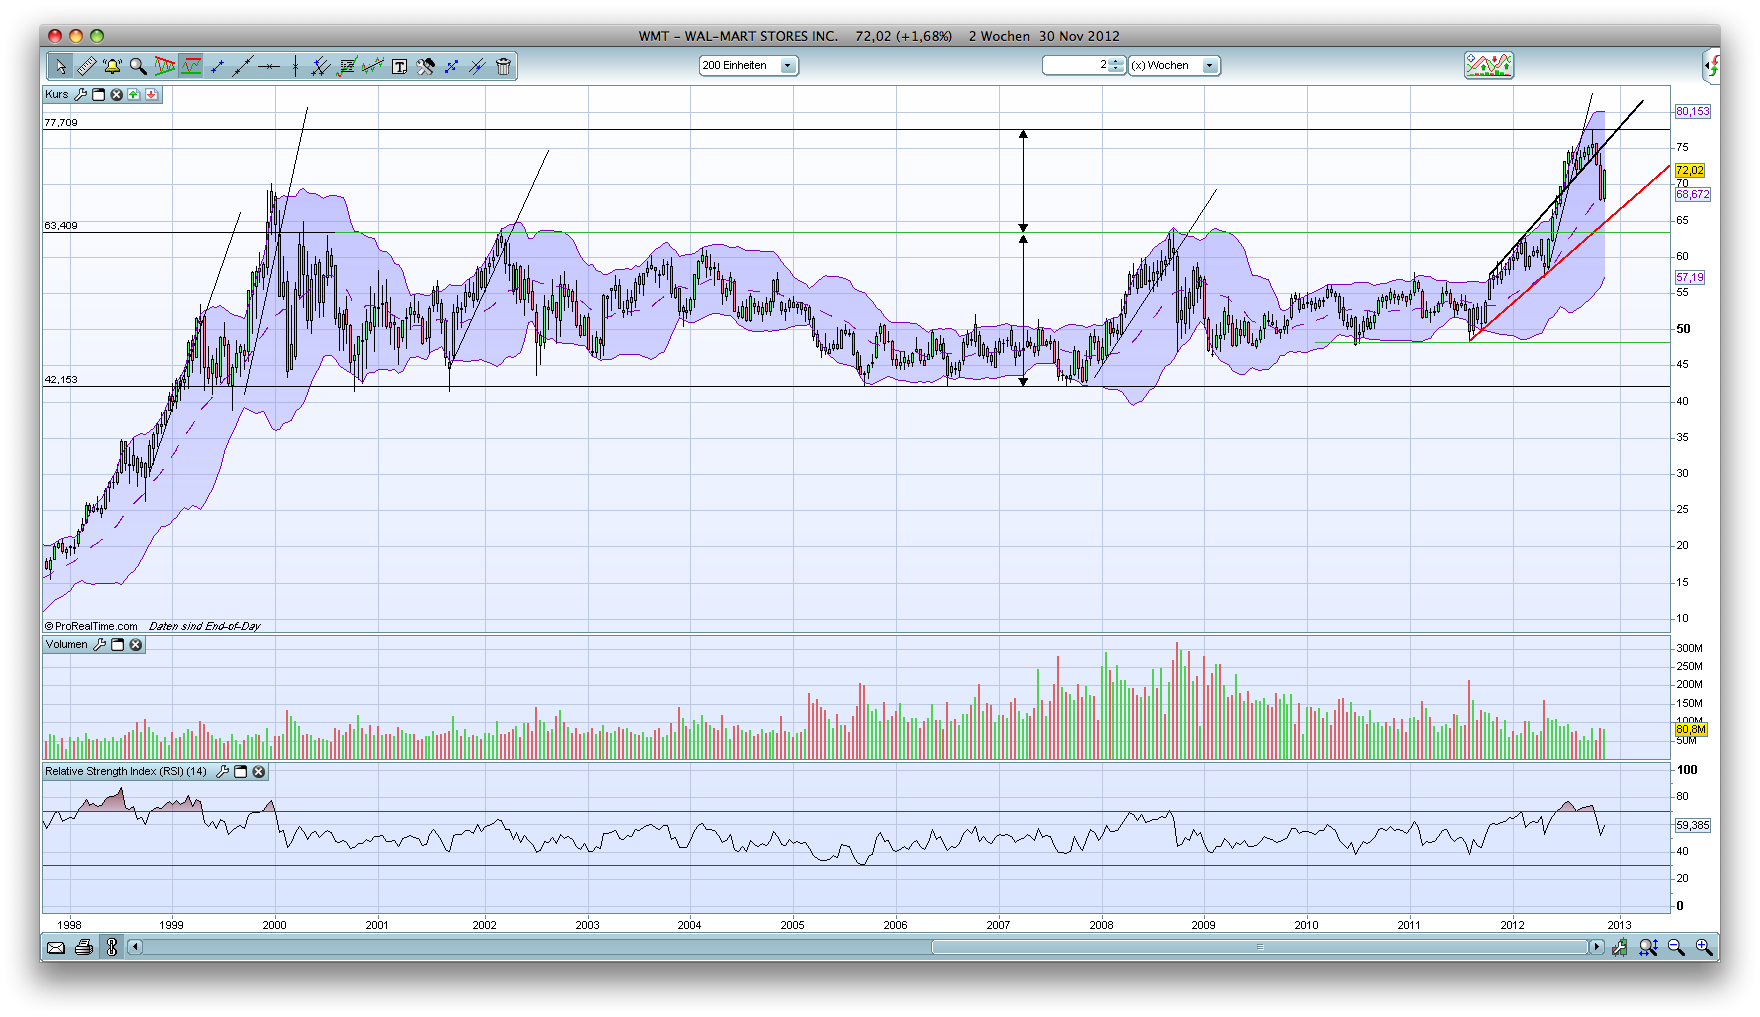Move the Kurs panel up with green arrow
The height and width of the screenshot is (1017, 1760).
pyautogui.click(x=133, y=94)
